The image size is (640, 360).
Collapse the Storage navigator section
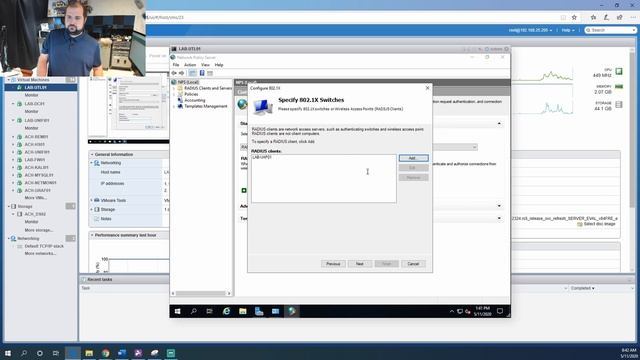point(8,207)
